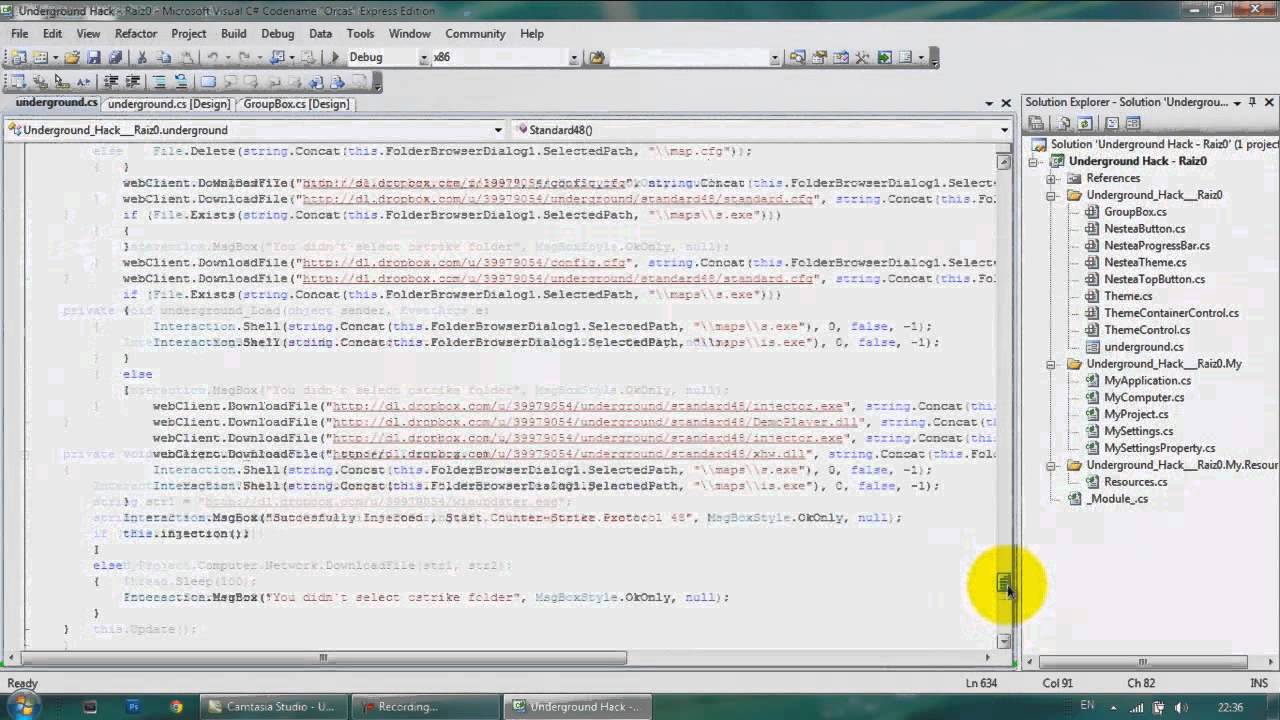Click Refresh icon in Solution Explorer

(1084, 123)
